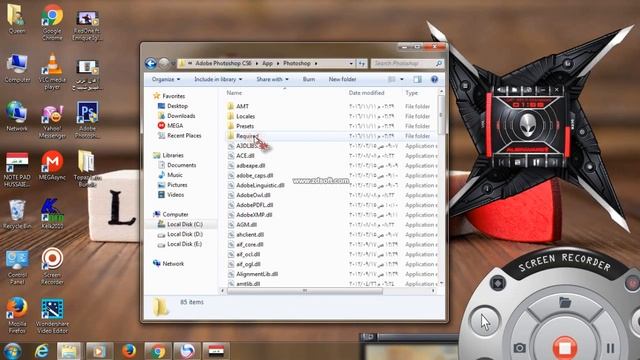
Task: Pause the screen recorder recording
Action: pos(610,348)
